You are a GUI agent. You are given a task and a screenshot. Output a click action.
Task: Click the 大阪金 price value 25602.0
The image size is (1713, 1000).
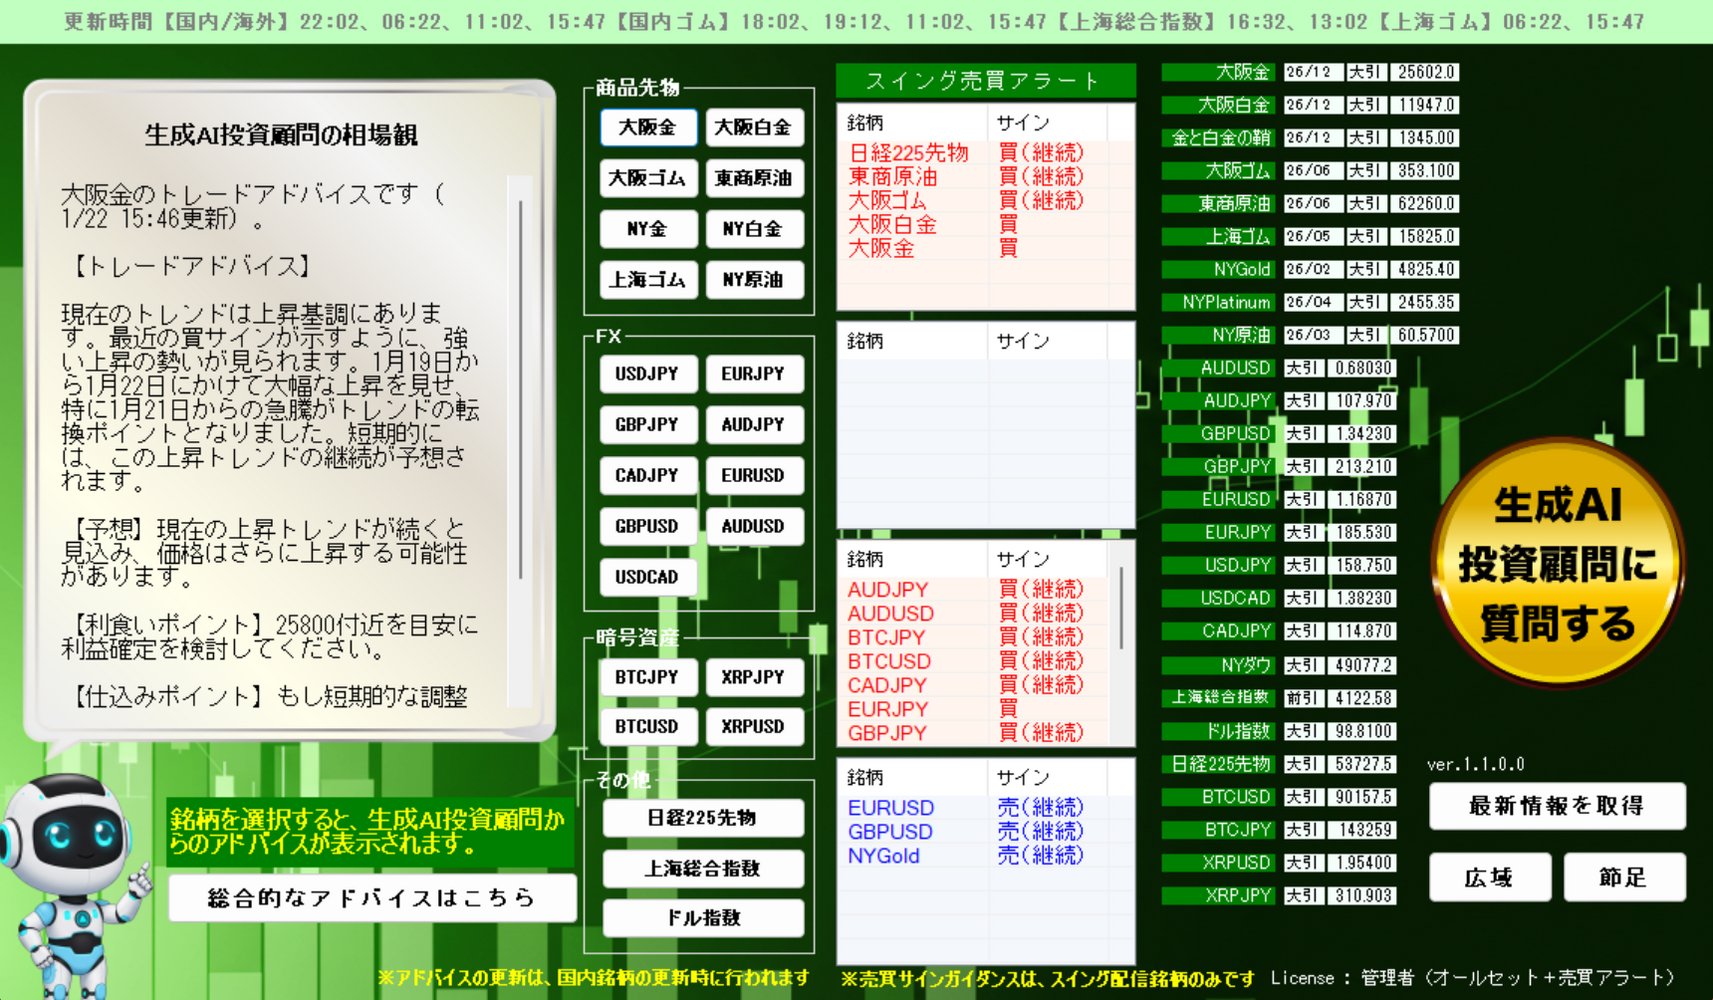click(x=1426, y=72)
